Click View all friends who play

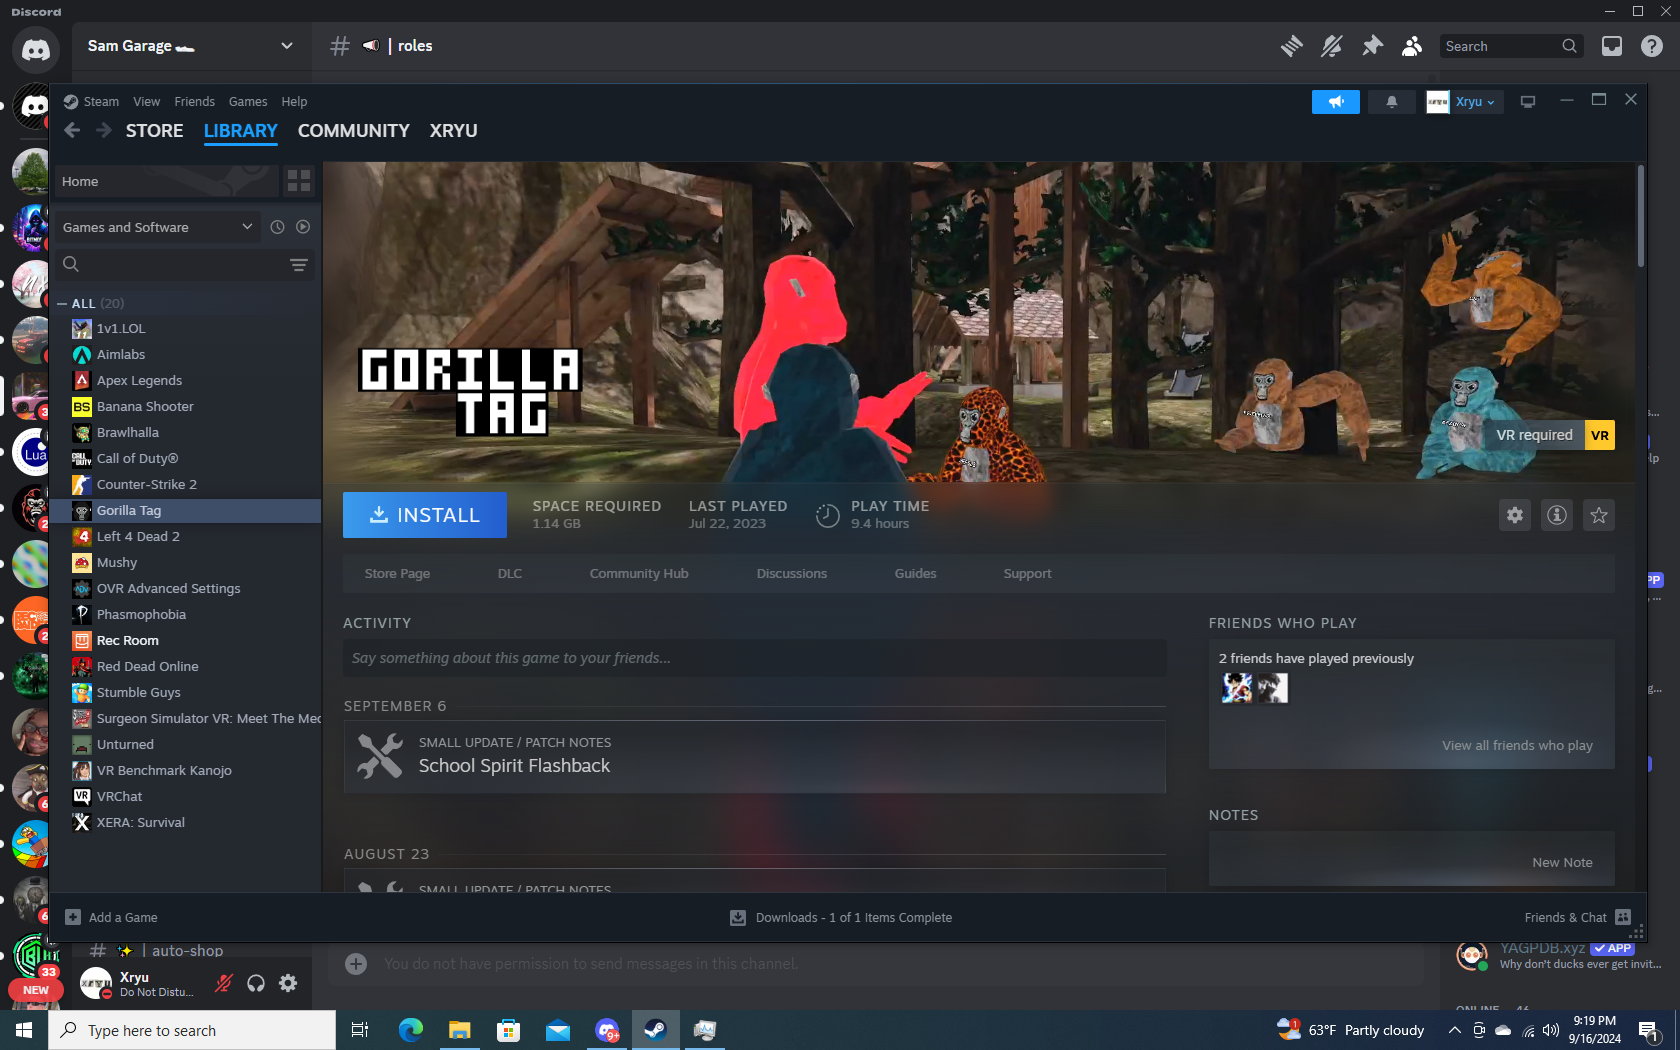click(x=1517, y=746)
